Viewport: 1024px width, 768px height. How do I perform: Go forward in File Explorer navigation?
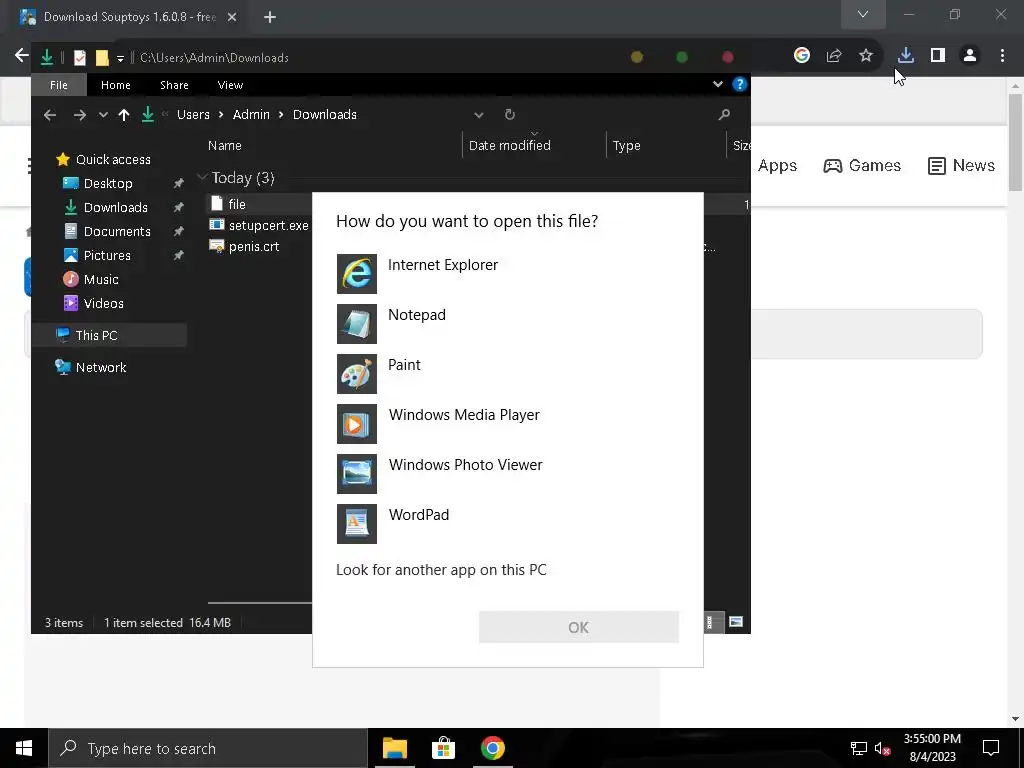(80, 115)
